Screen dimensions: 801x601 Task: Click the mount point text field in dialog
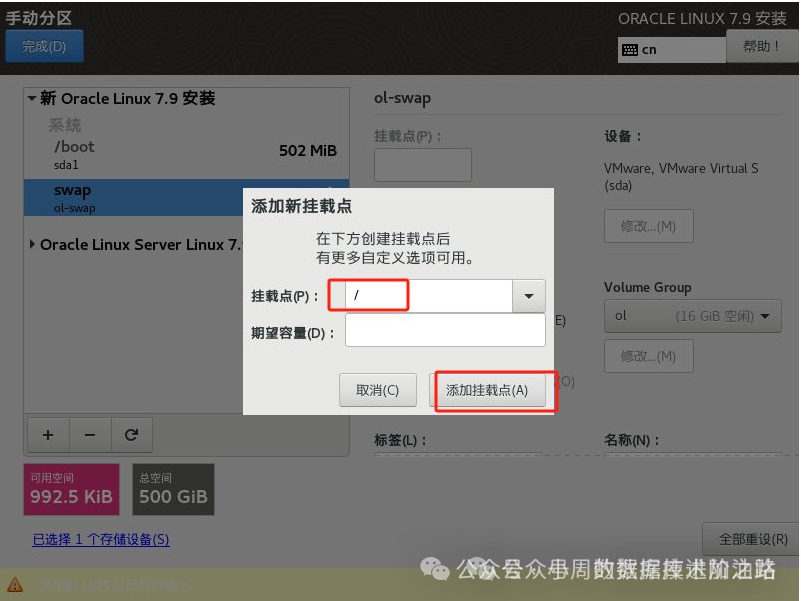point(429,296)
